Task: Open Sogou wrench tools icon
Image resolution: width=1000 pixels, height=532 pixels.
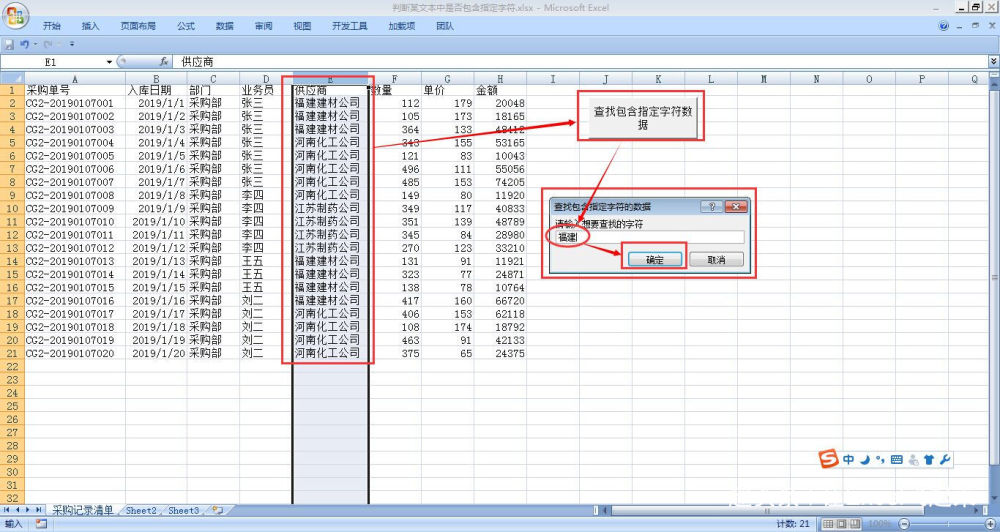Action: [945, 460]
